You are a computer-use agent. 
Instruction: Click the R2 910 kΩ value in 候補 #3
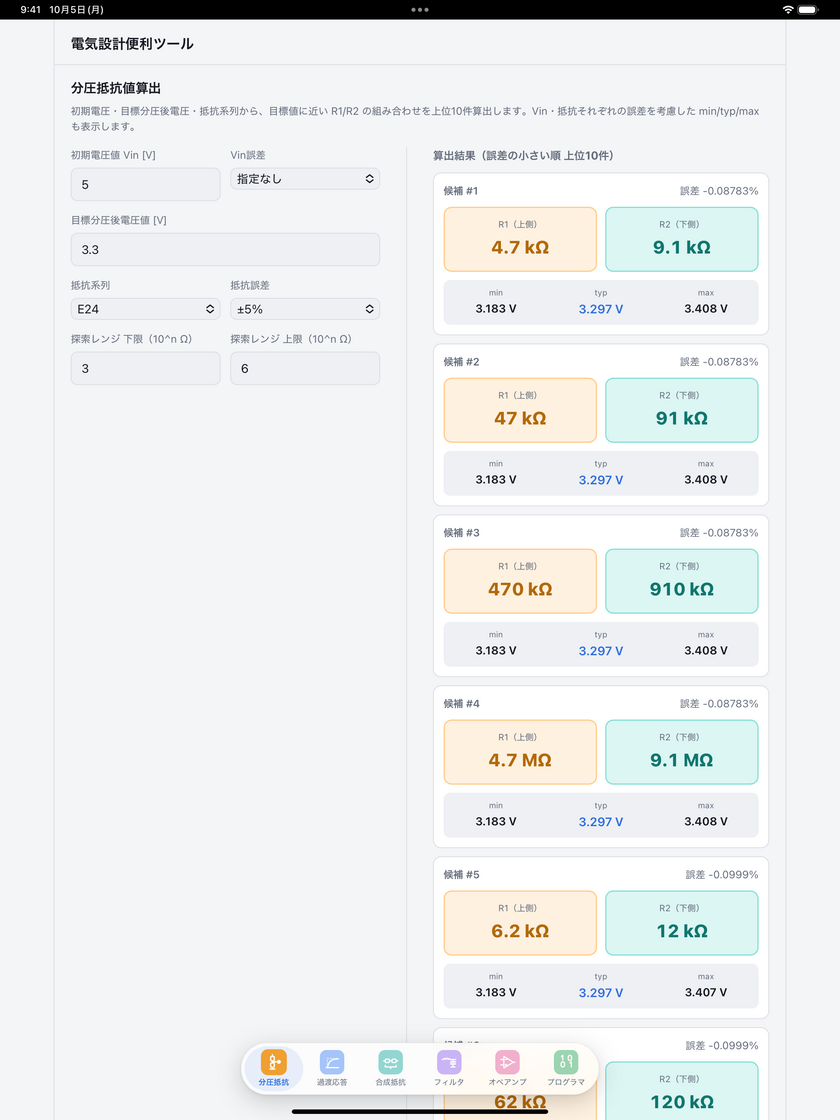pos(681,589)
